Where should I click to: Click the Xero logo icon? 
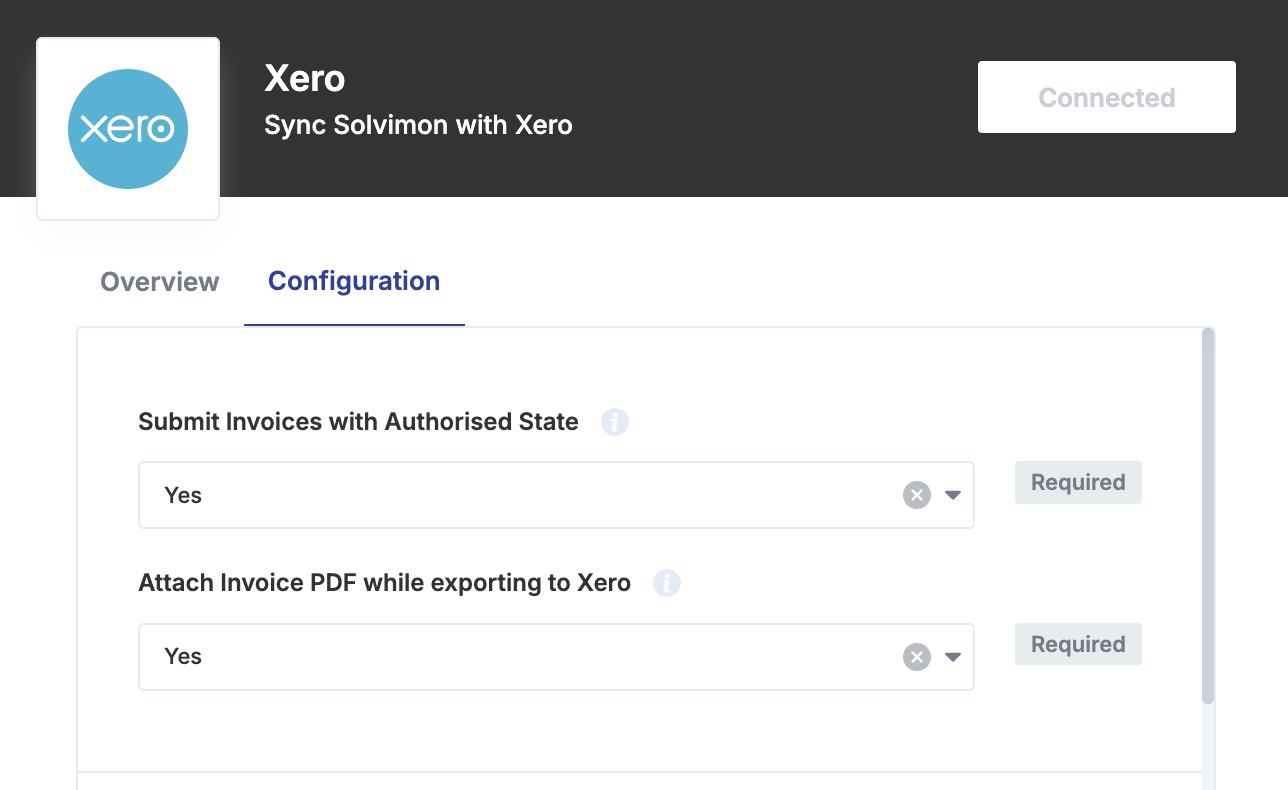pyautogui.click(x=128, y=129)
